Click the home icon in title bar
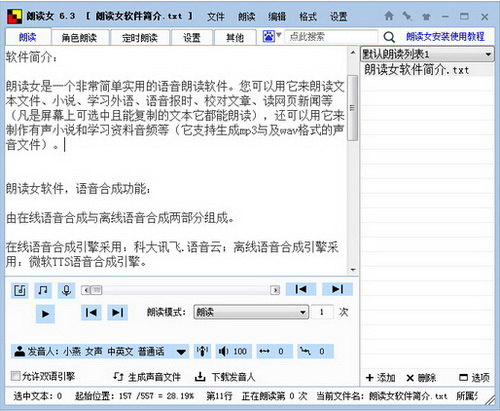500x411 pixels. click(x=389, y=16)
